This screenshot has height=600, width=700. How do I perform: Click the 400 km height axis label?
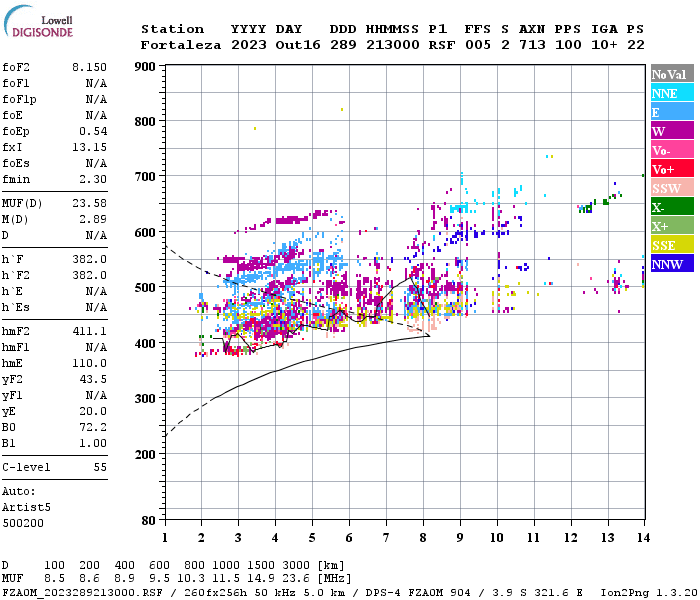point(145,343)
